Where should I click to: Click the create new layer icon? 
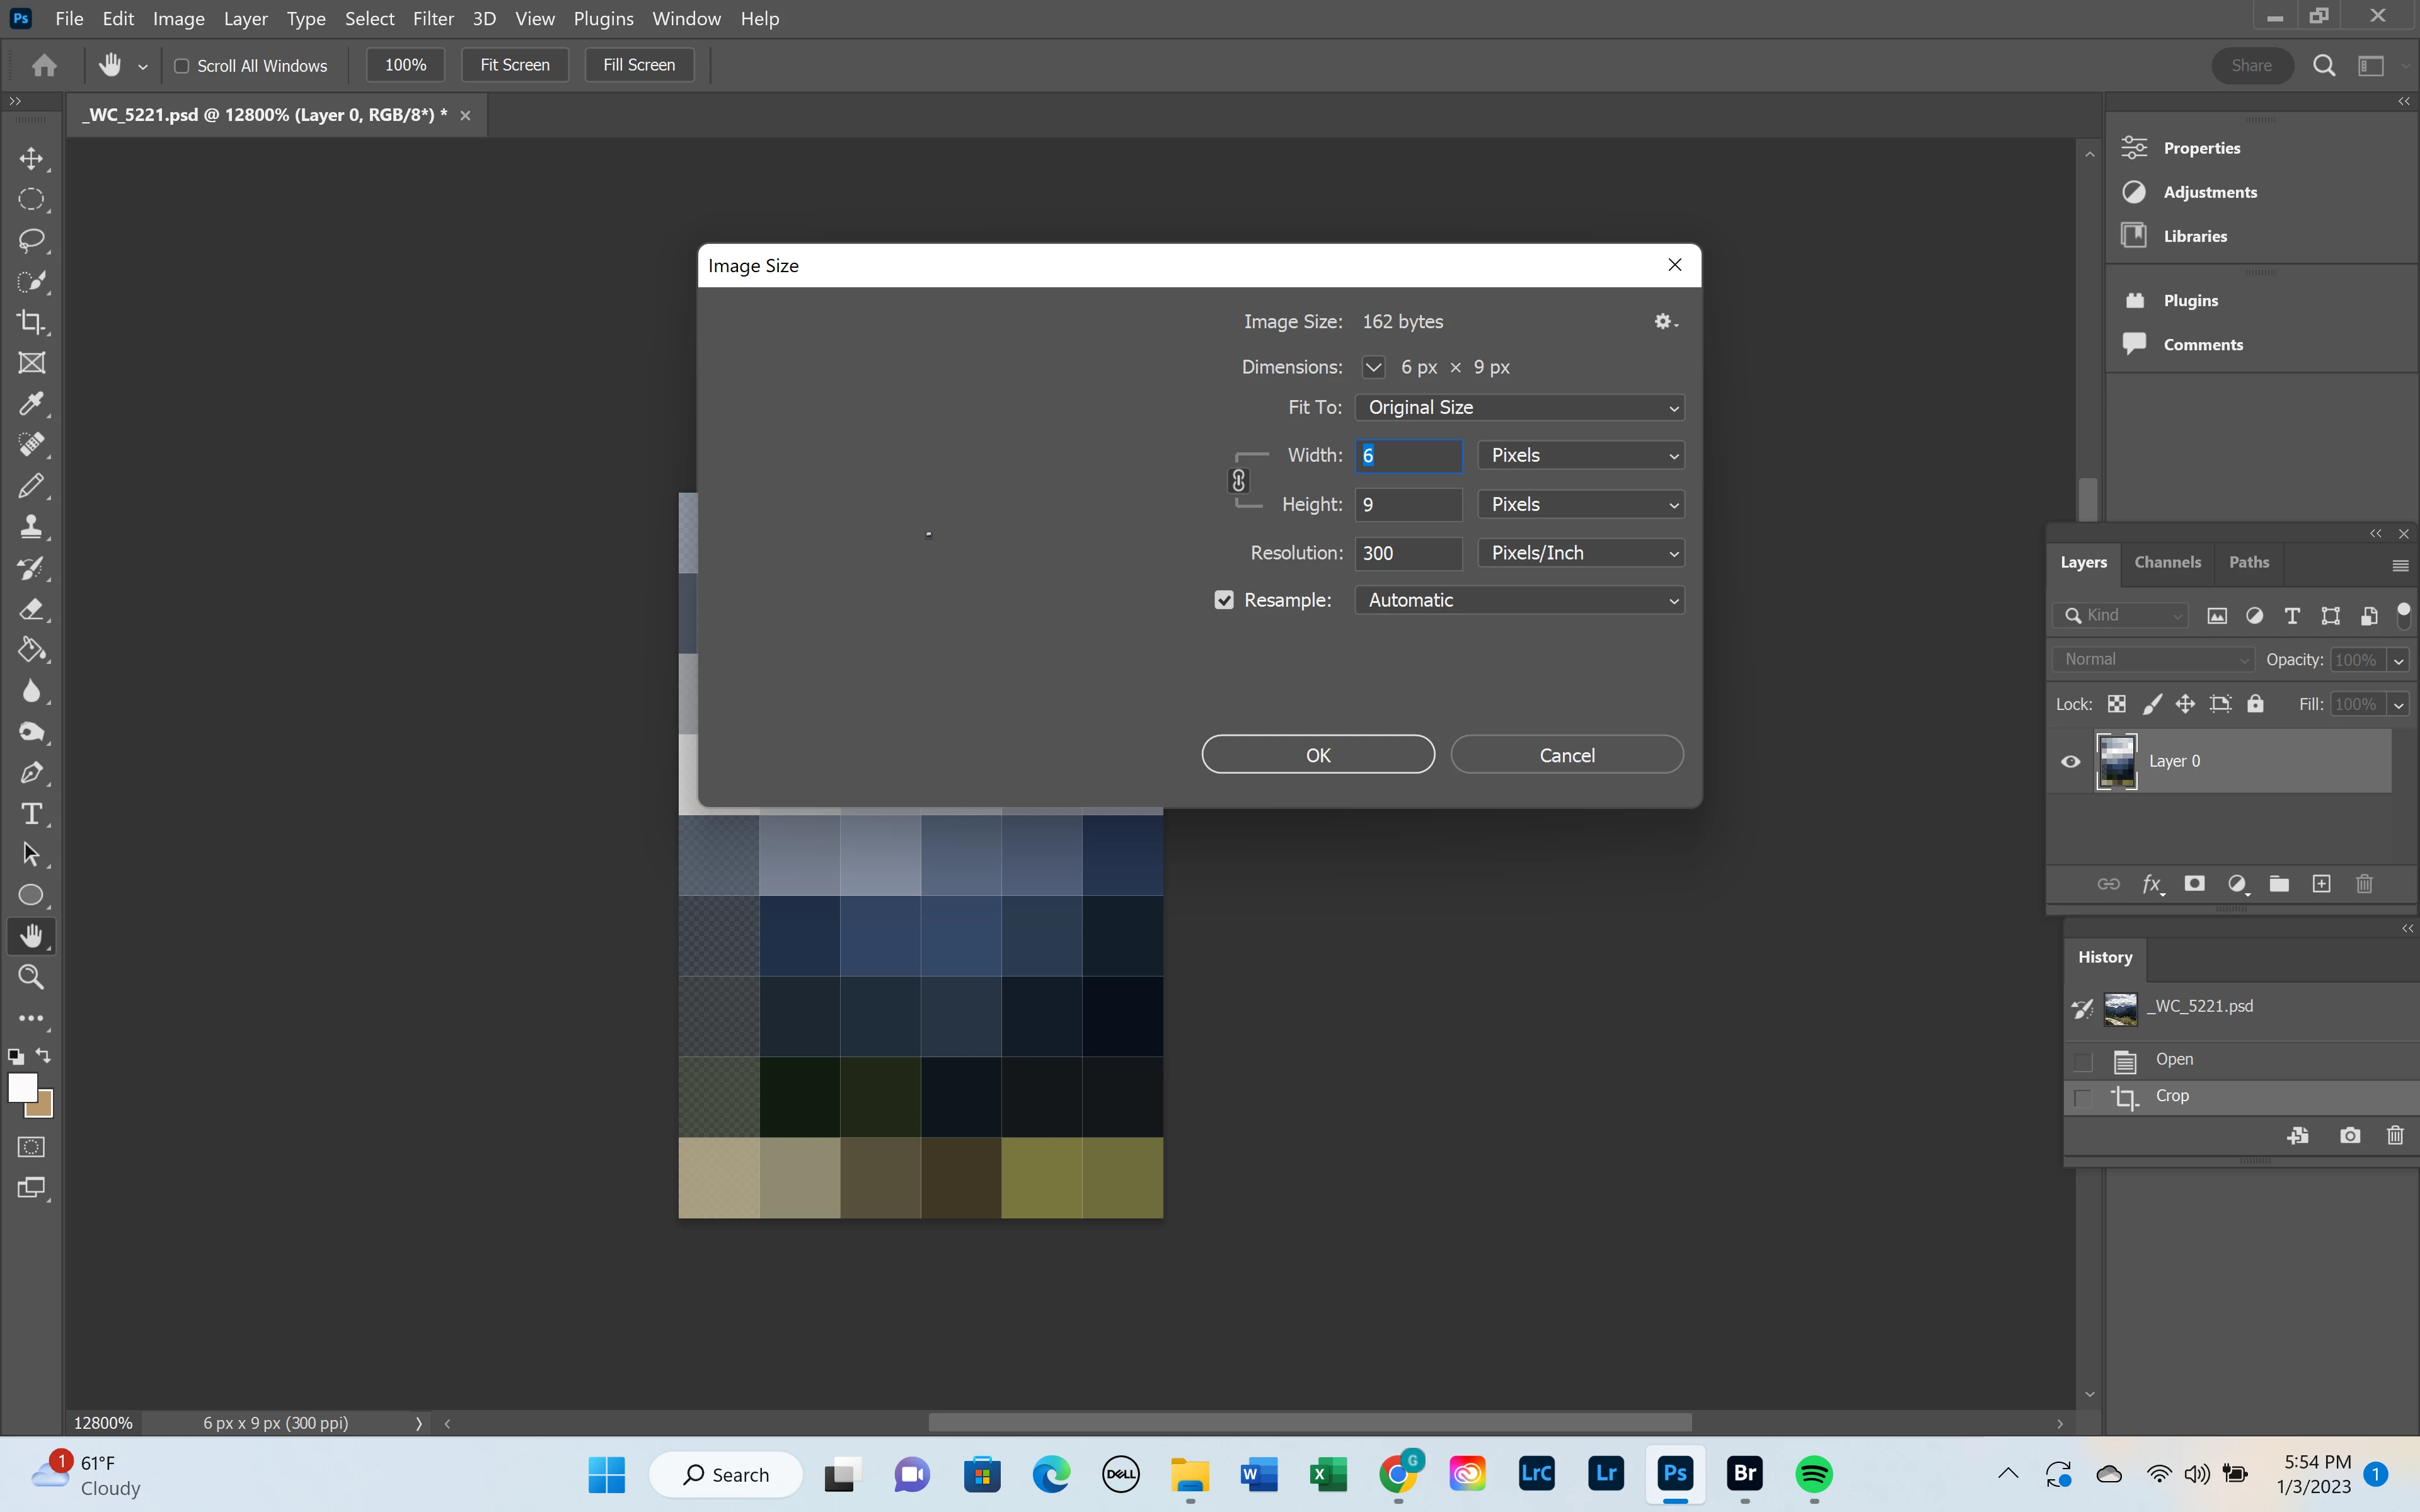click(x=2321, y=884)
